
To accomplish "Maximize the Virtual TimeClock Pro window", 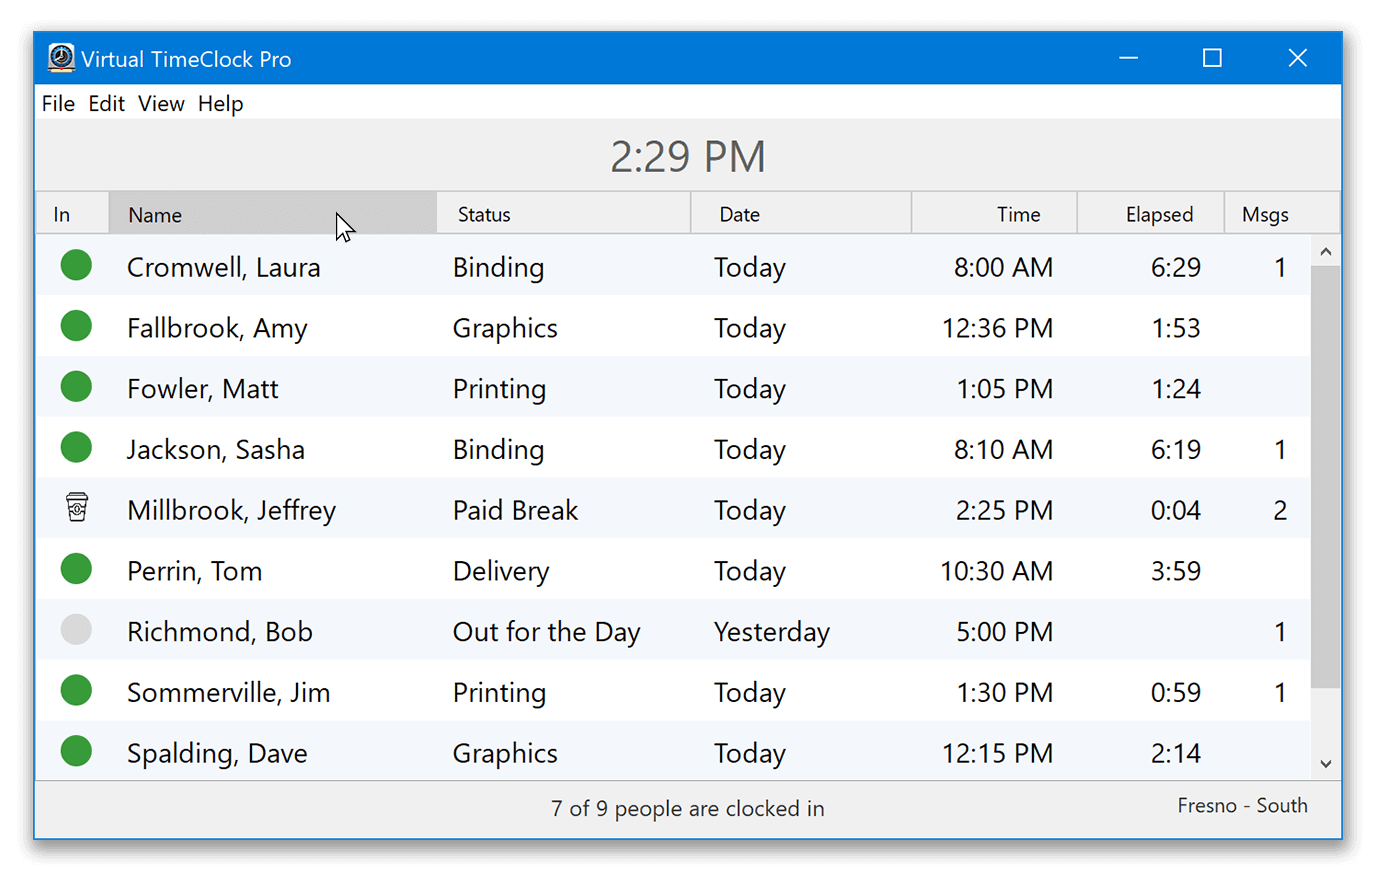I will click(1212, 58).
